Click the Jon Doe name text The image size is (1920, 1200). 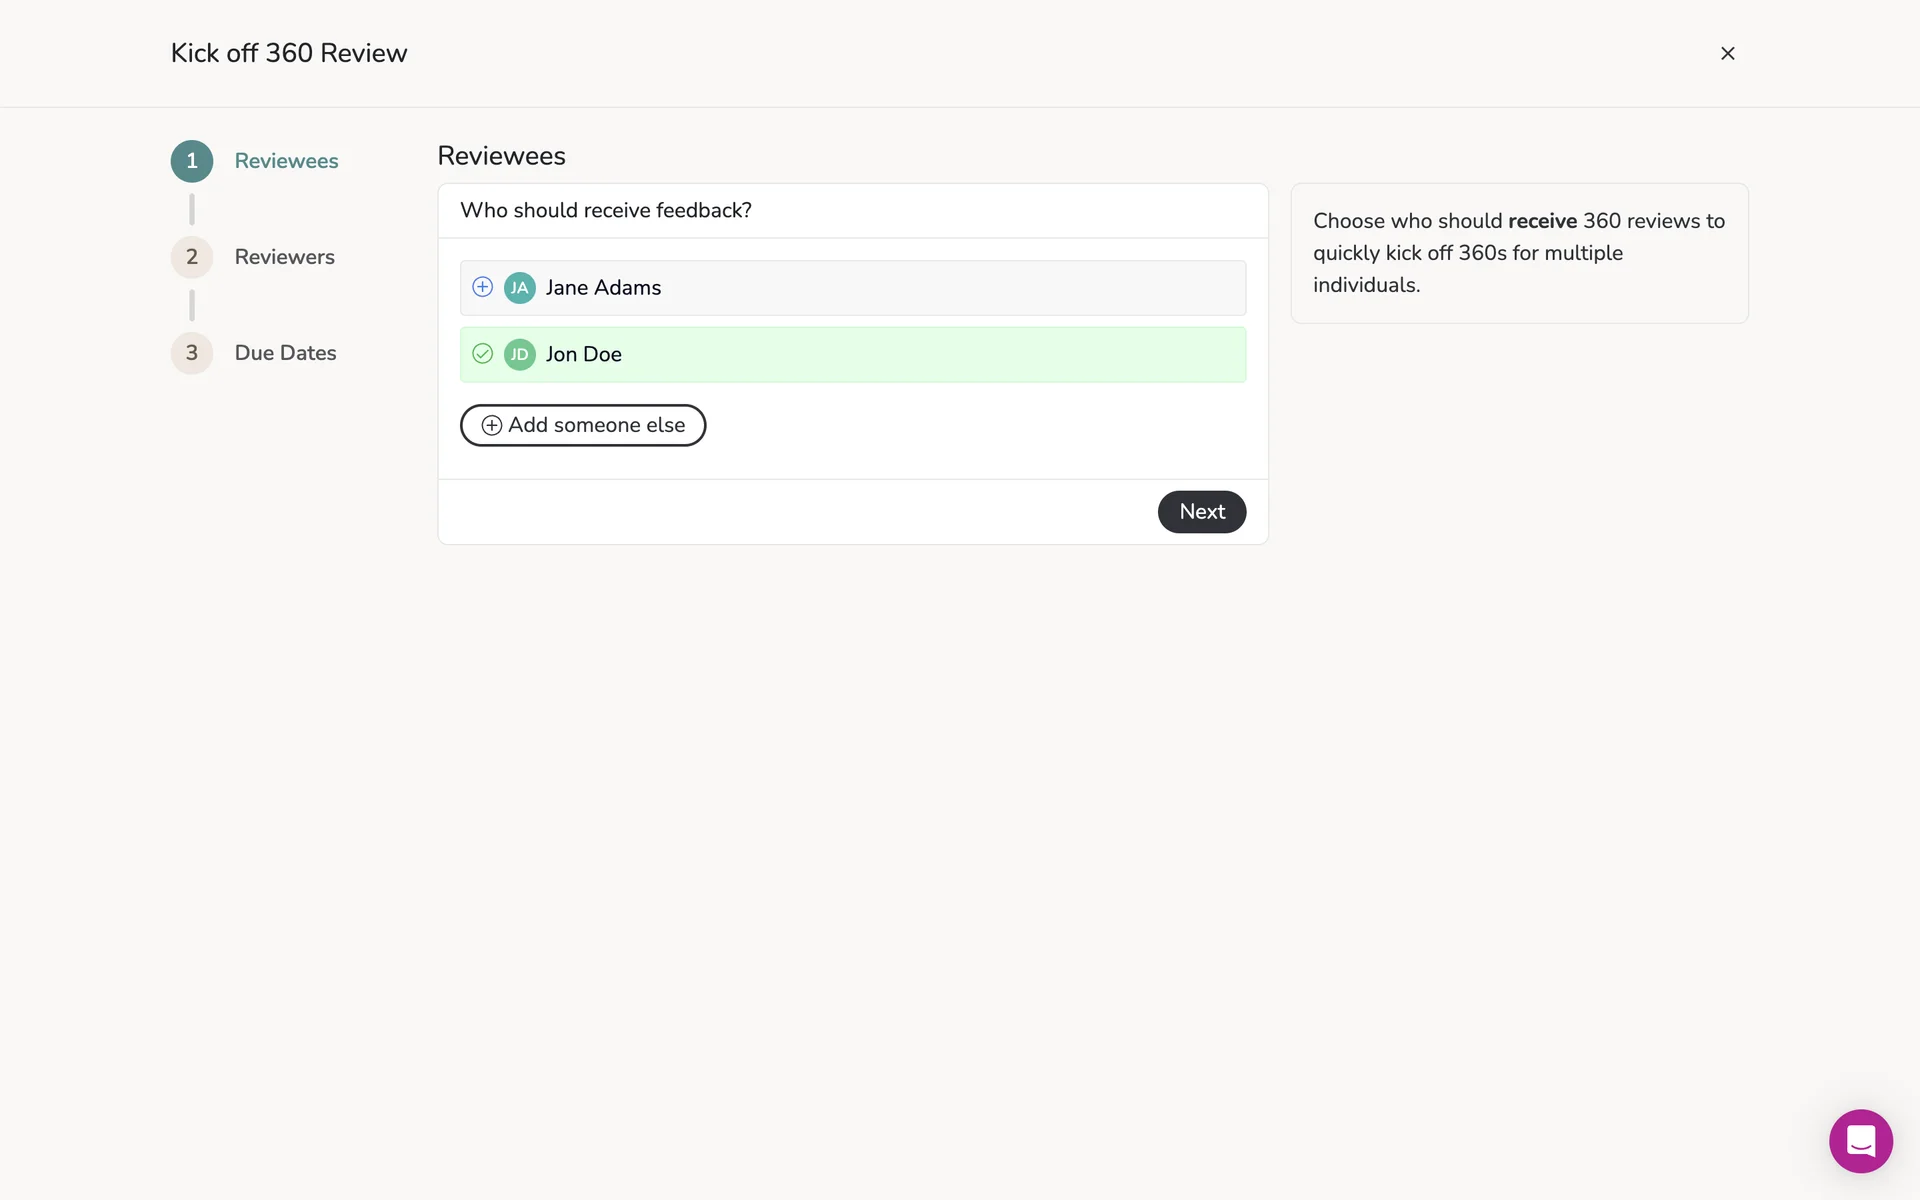[x=583, y=354]
